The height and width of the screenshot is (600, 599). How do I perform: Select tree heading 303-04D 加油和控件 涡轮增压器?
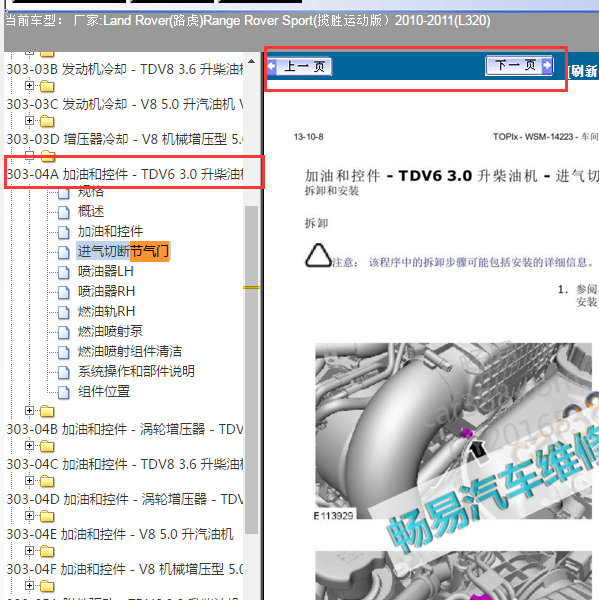tap(125, 499)
